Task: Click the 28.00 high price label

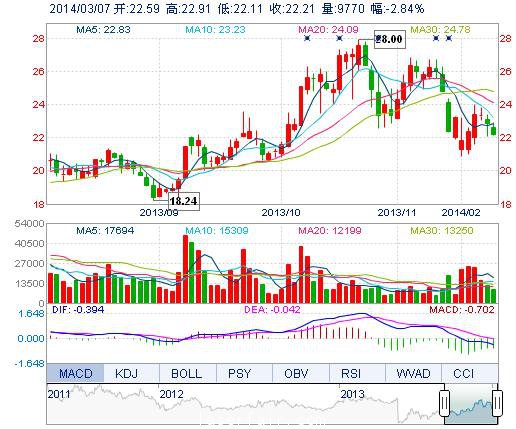Action: tap(390, 39)
